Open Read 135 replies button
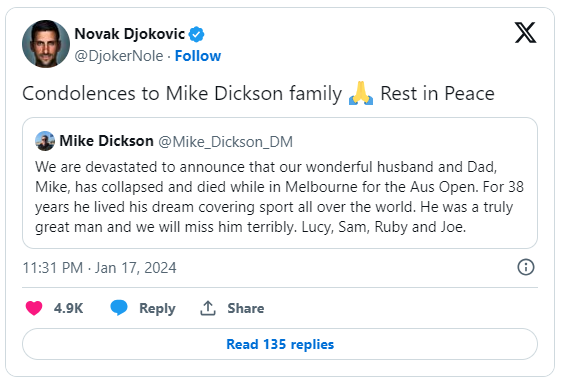The width and height of the screenshot is (563, 386). pyautogui.click(x=280, y=344)
